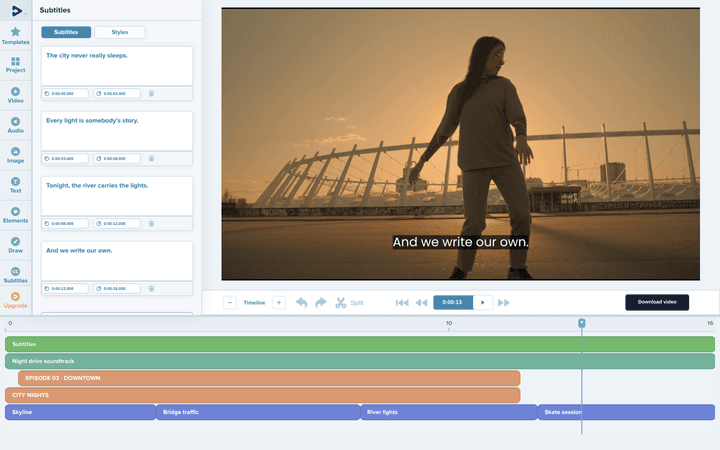Edit subtitle text 'And we write our own.'
The image size is (720, 450).
point(117,261)
